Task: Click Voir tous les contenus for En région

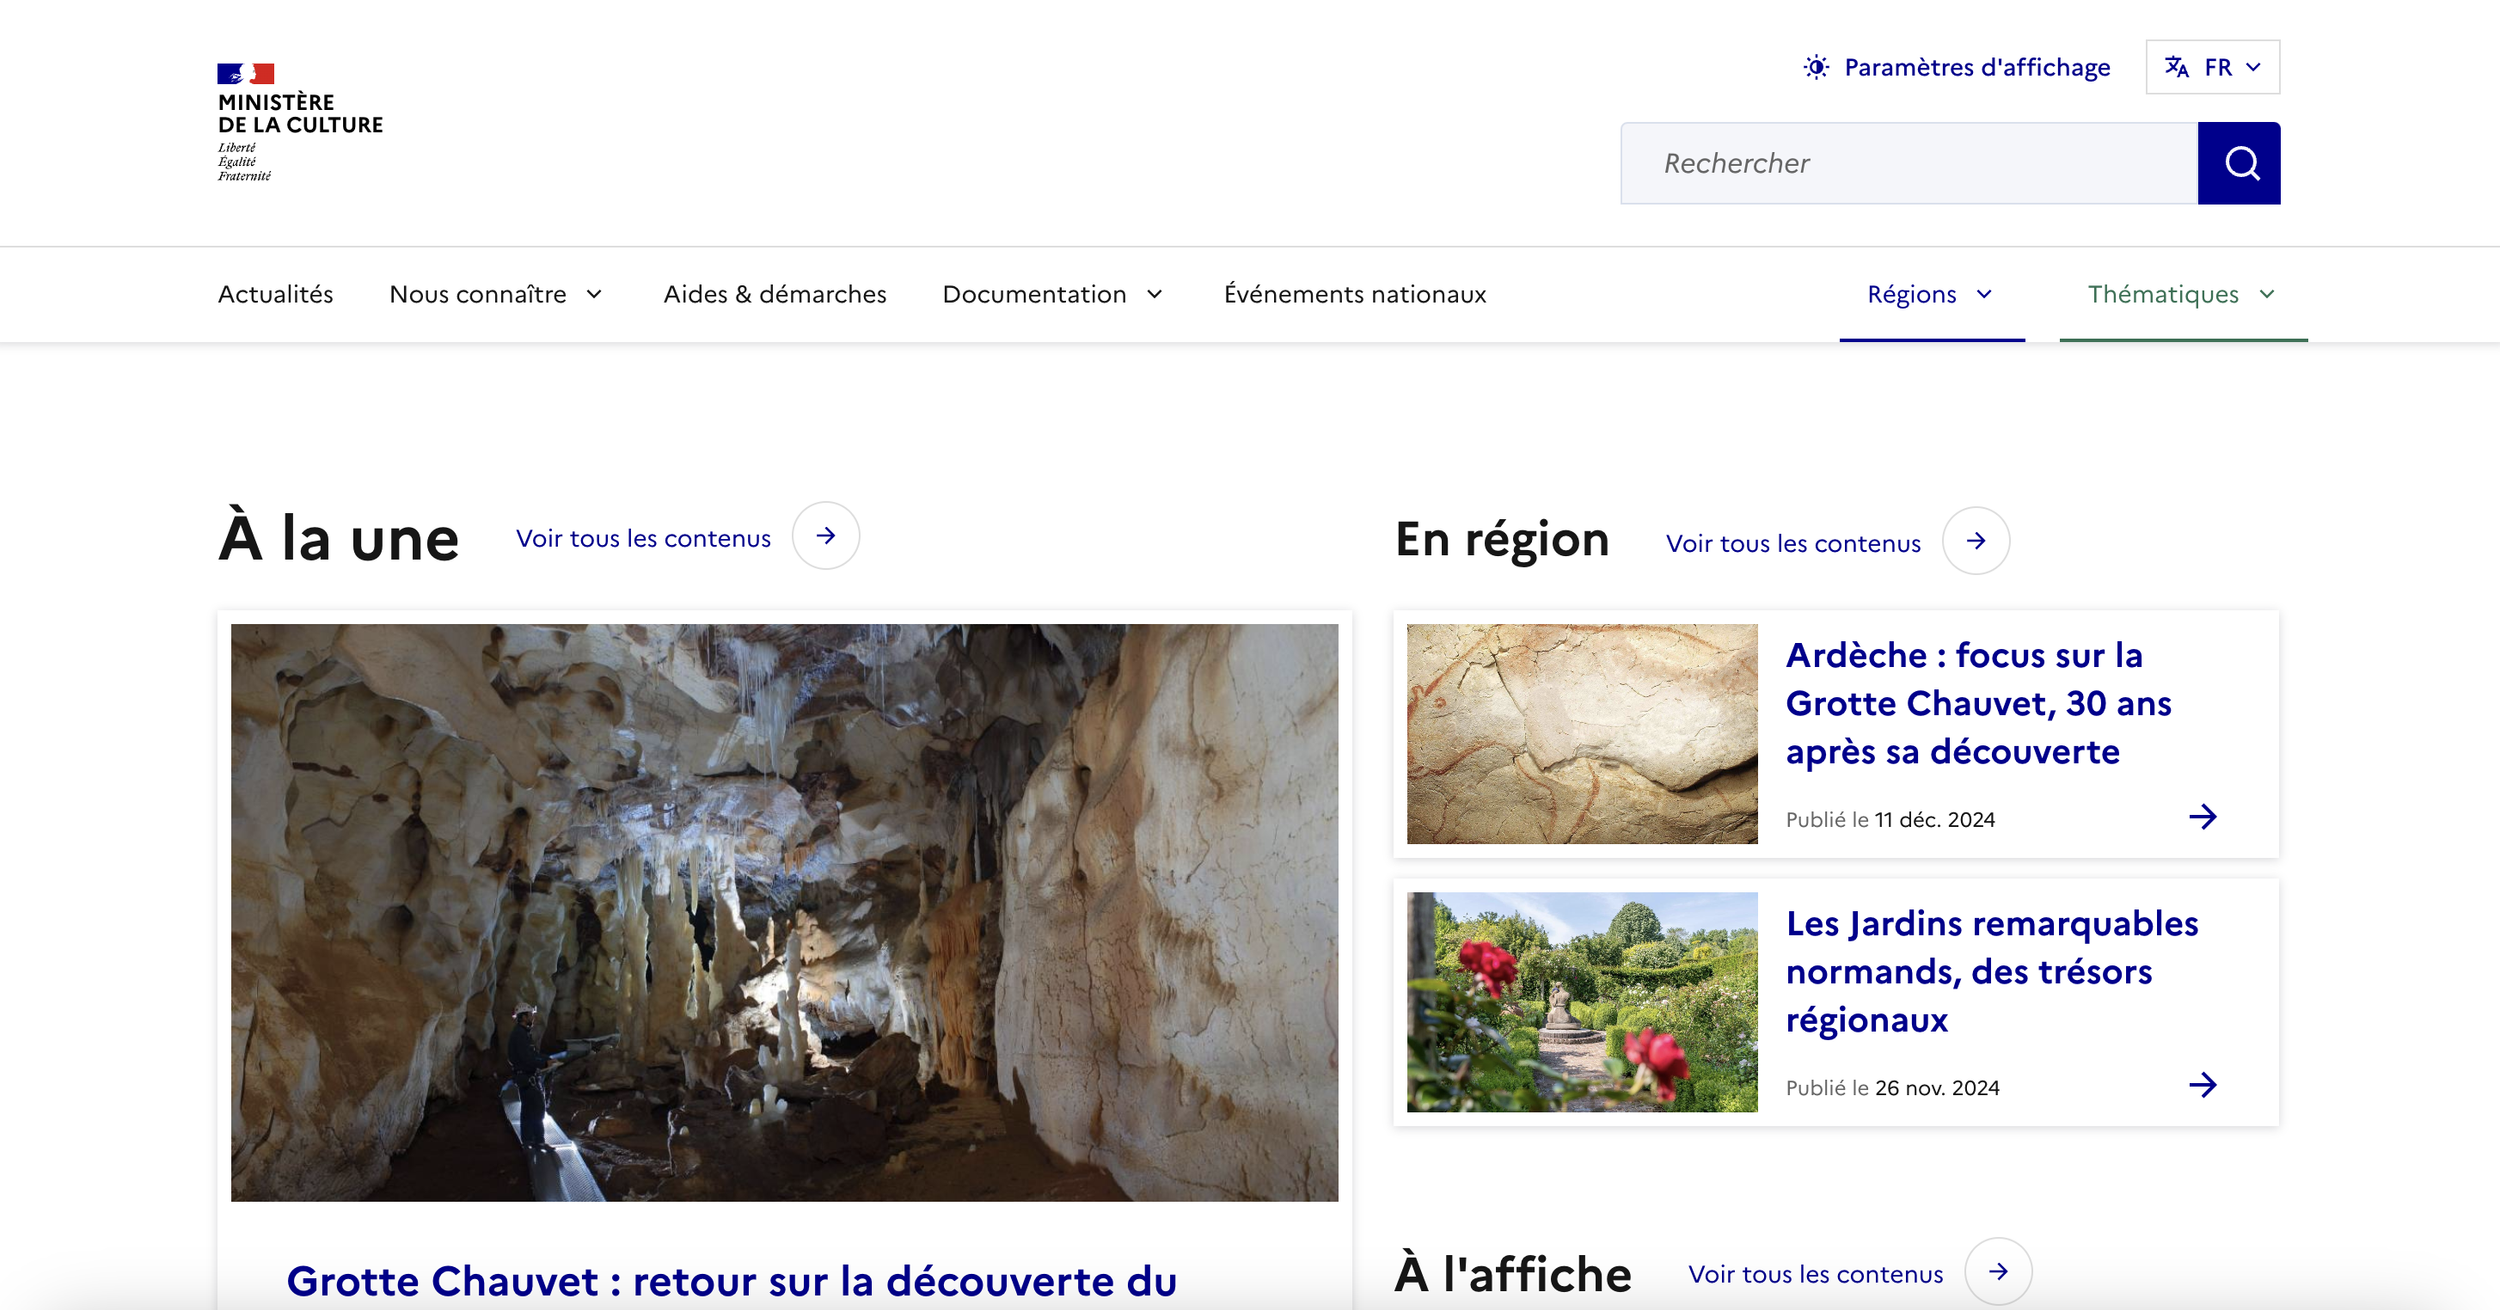Action: point(1793,543)
